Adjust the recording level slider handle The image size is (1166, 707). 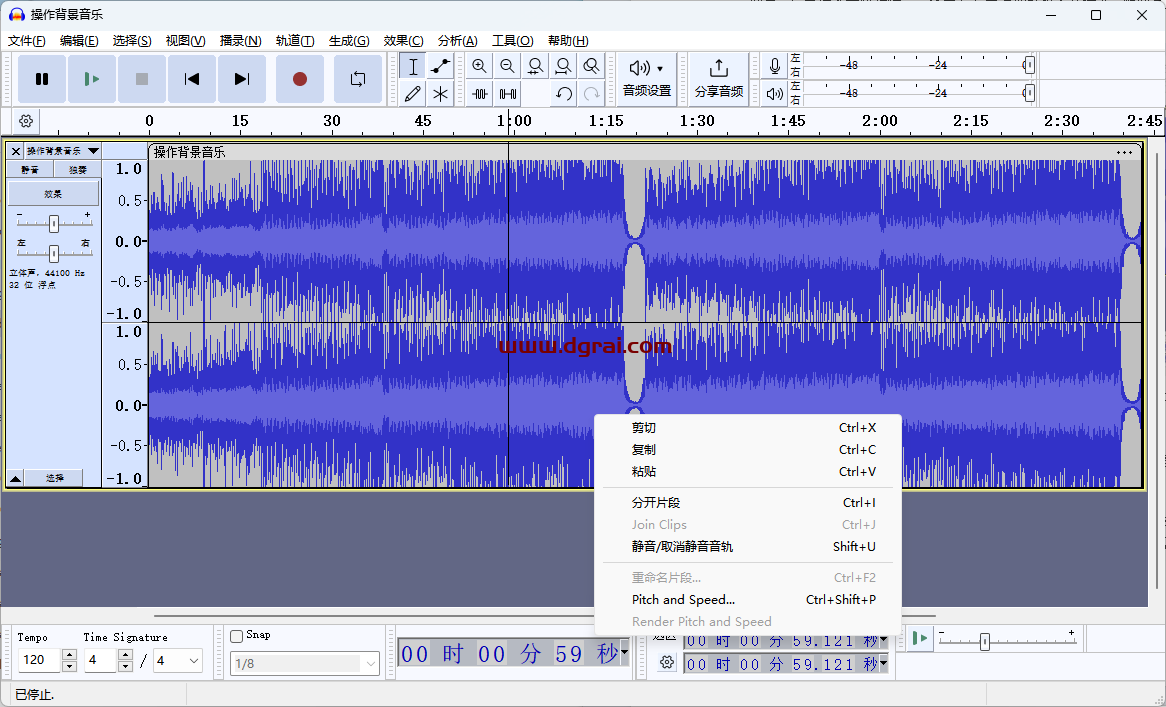pos(1028,65)
